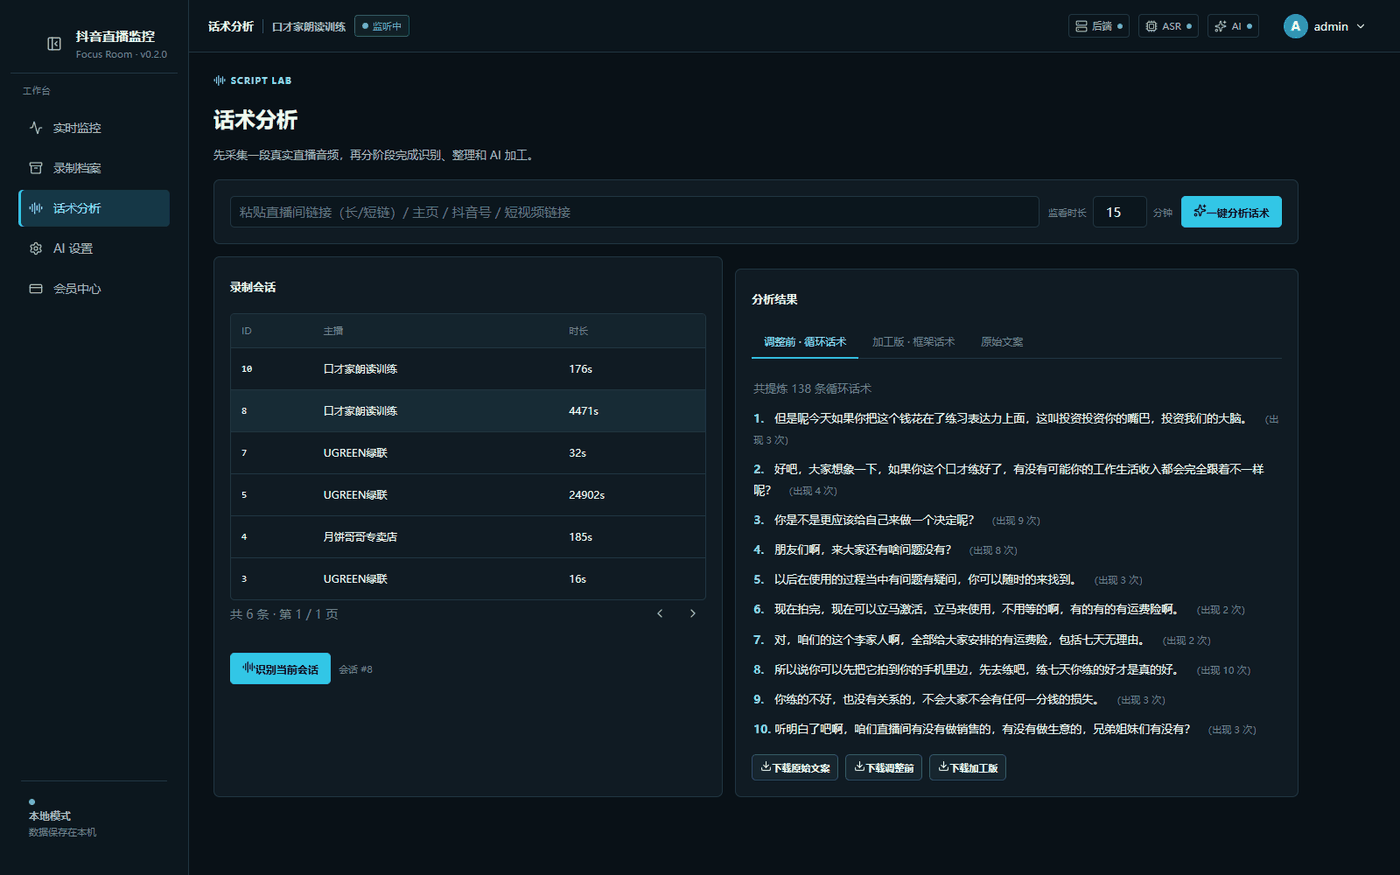The height and width of the screenshot is (875, 1400).
Task: Click the live room link input field
Action: point(635,212)
